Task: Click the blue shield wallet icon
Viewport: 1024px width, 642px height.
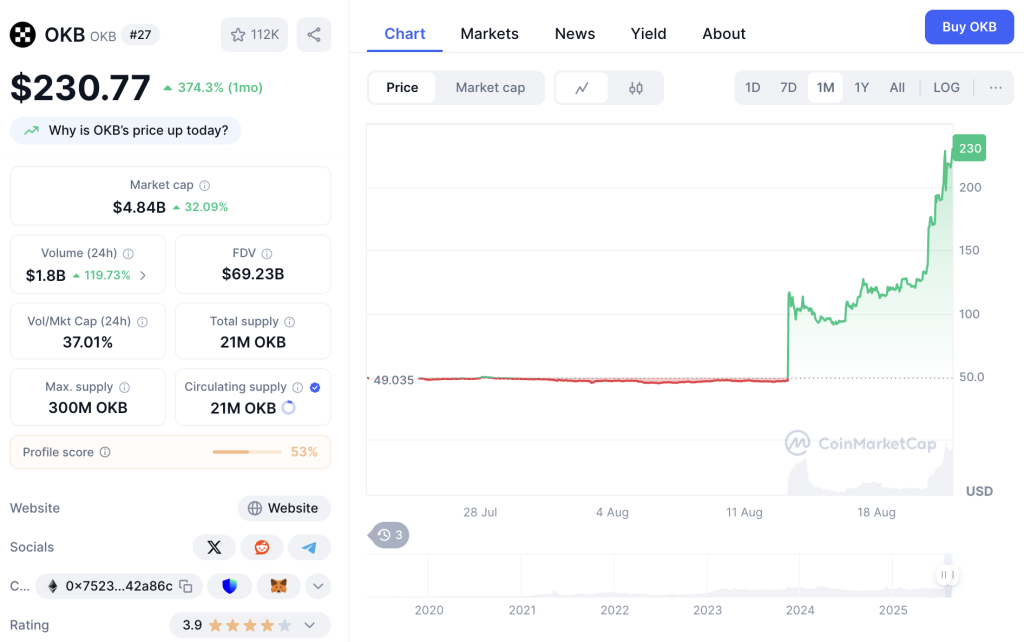Action: coord(229,586)
